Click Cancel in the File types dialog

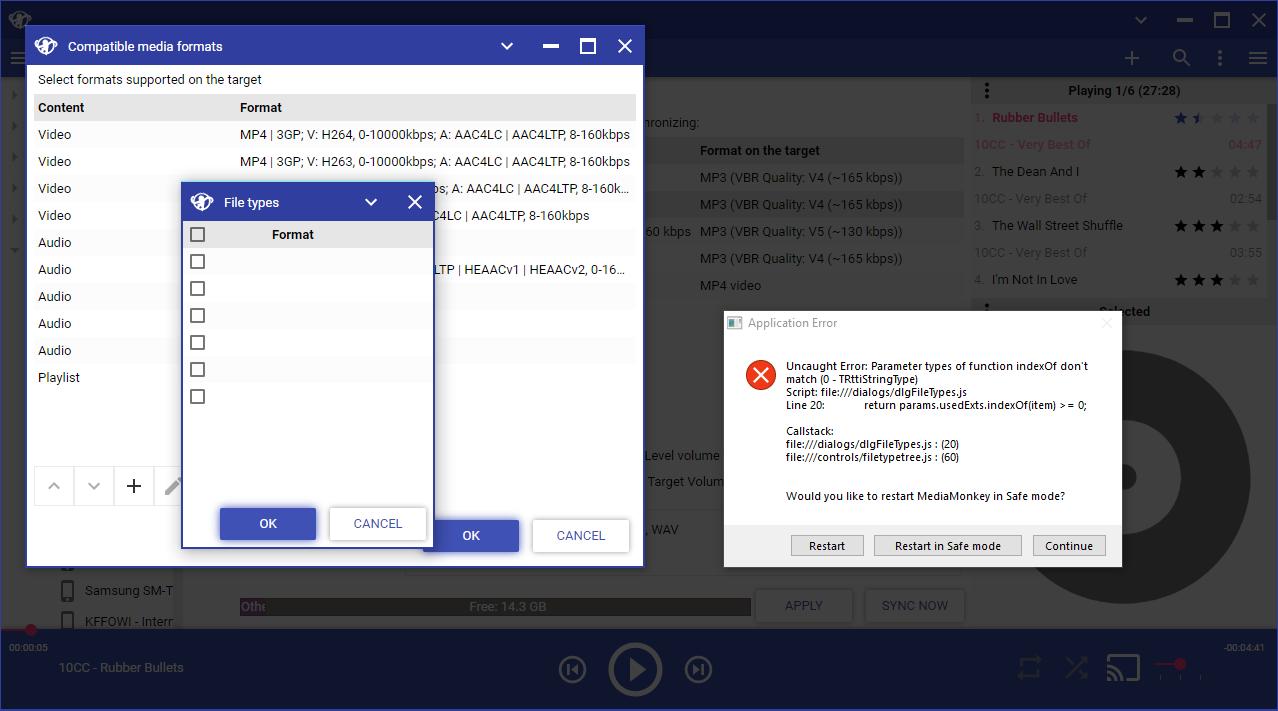(x=377, y=524)
